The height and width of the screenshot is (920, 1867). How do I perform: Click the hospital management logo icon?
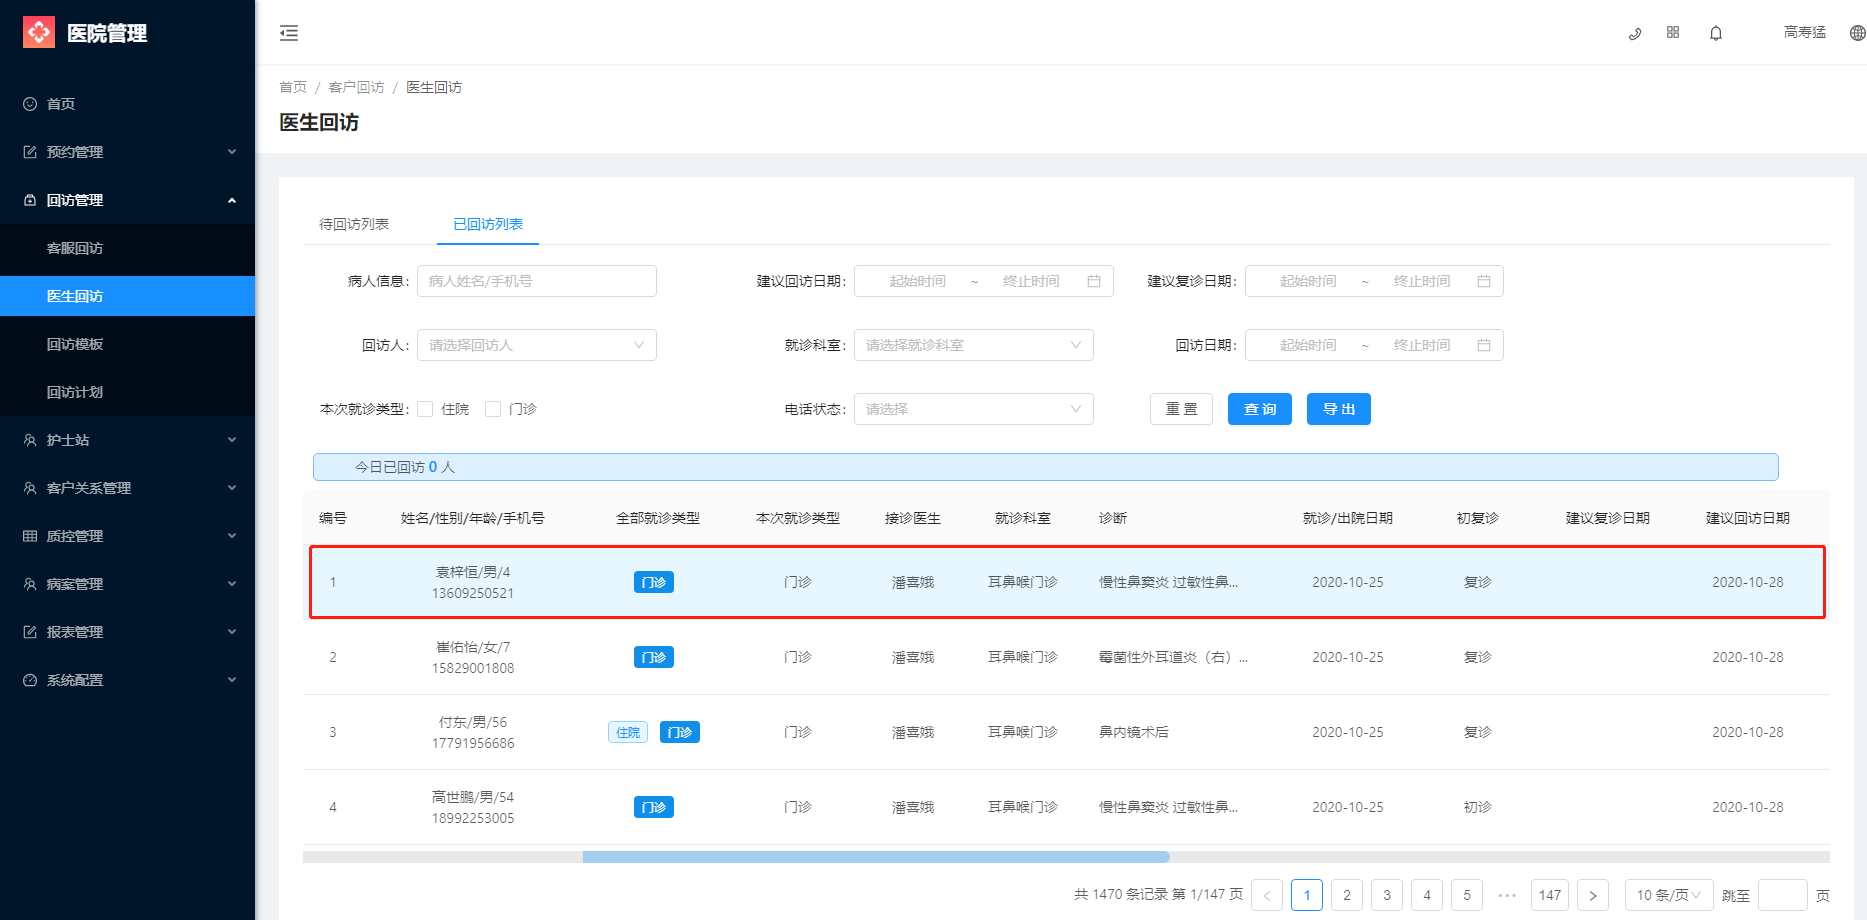click(x=39, y=33)
